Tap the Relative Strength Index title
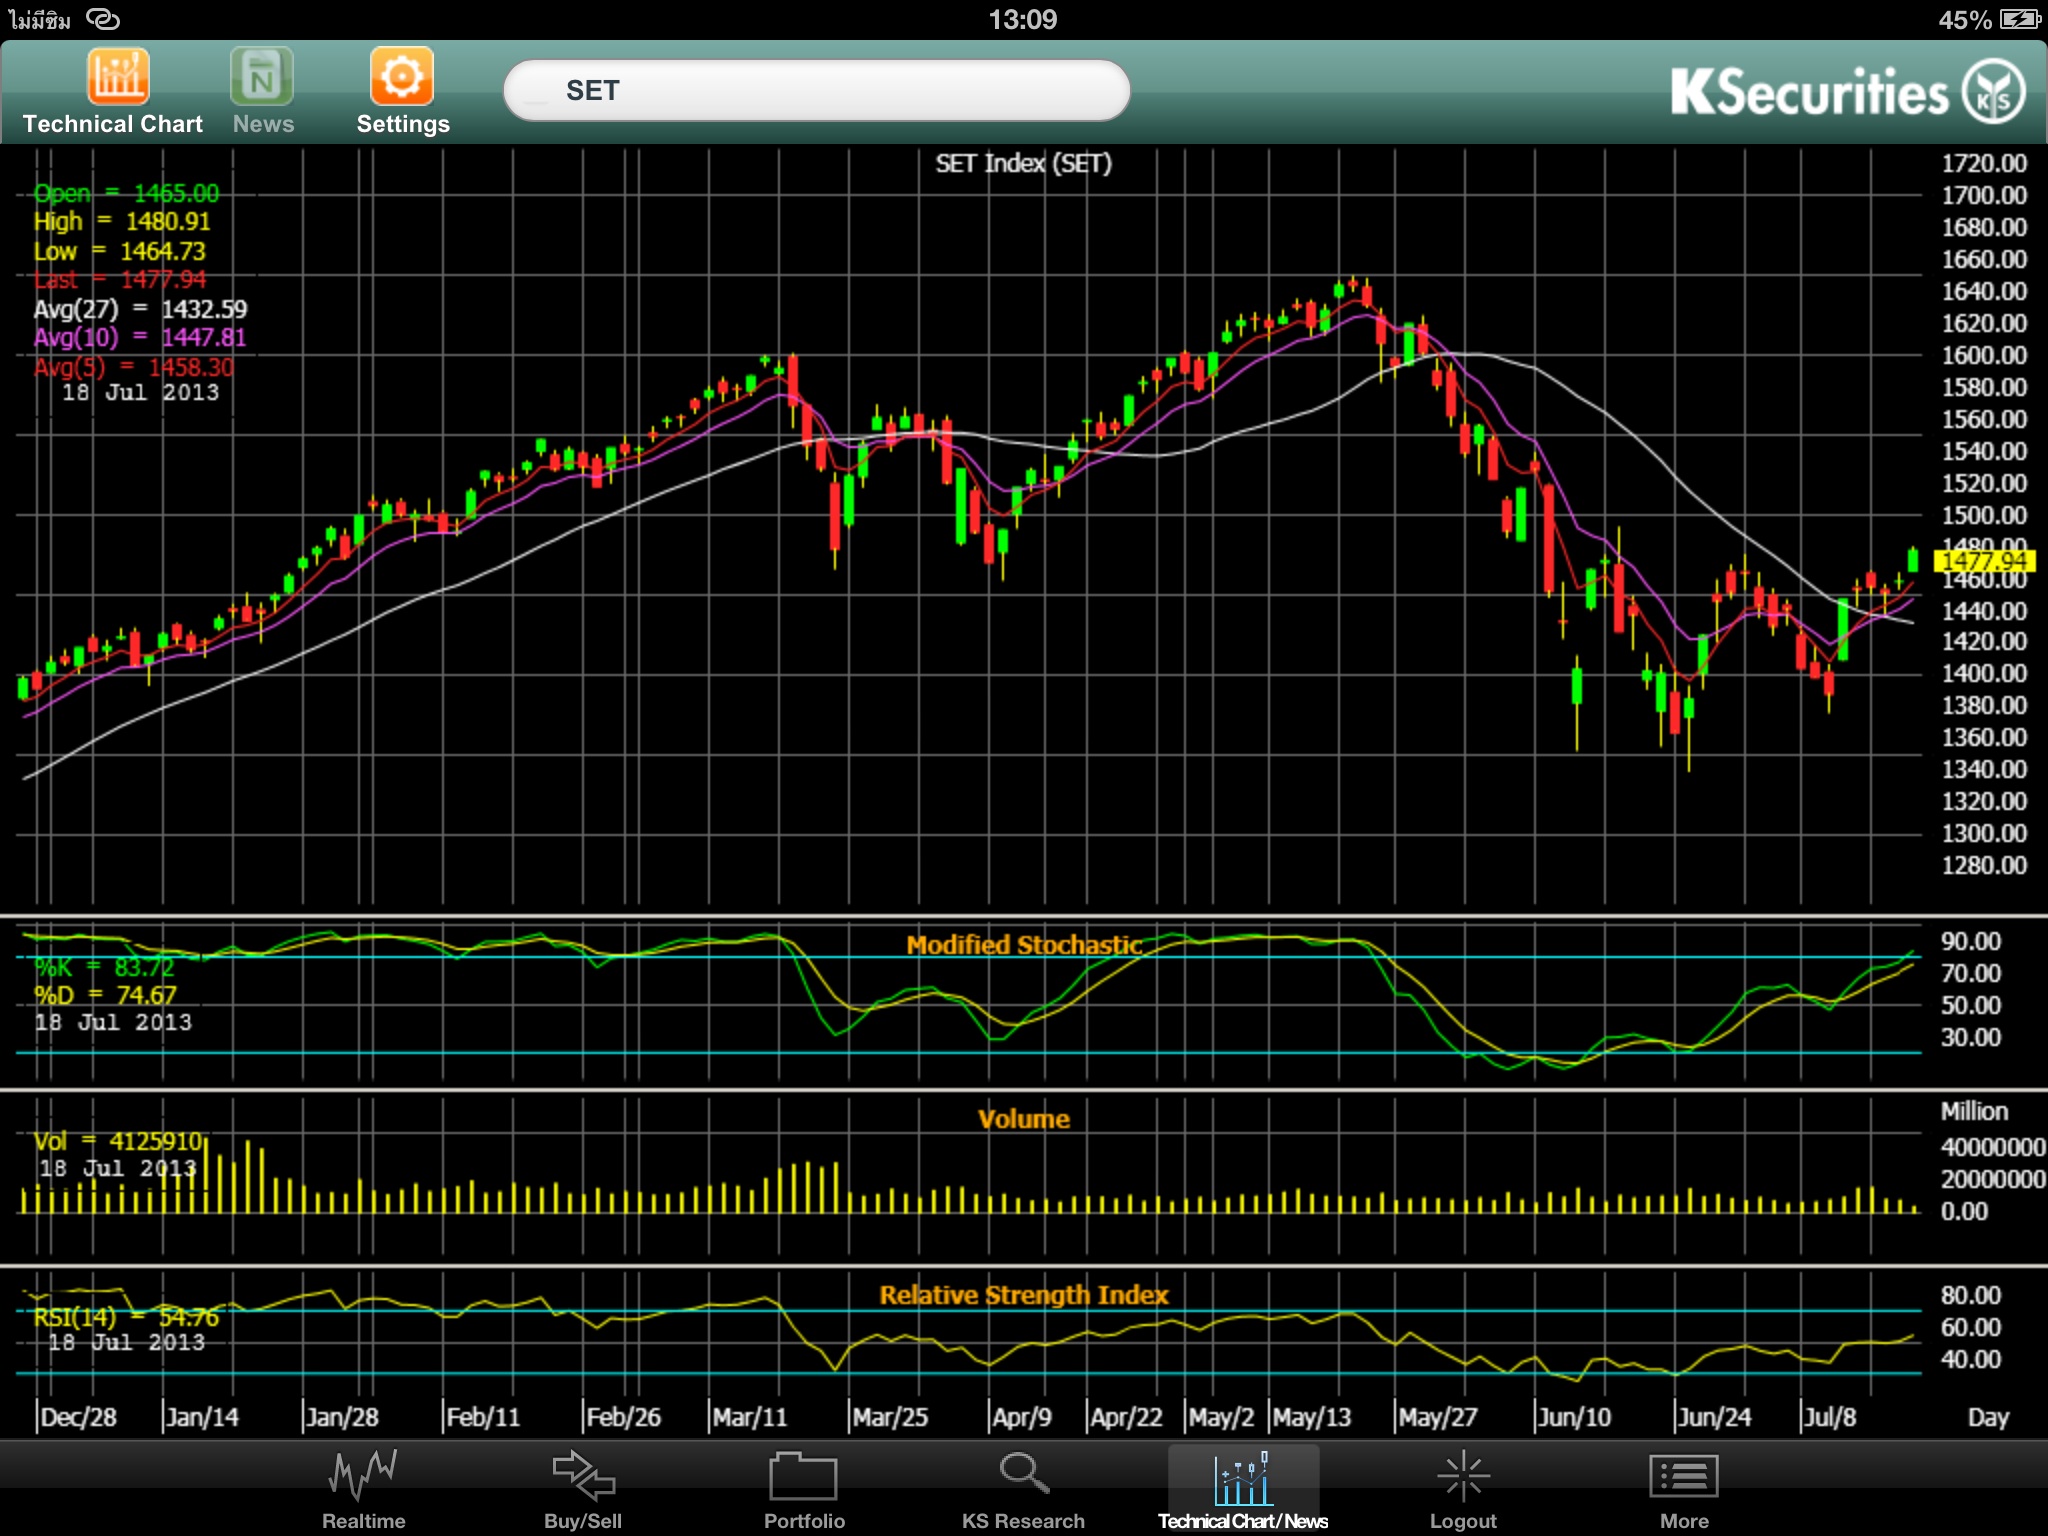2048x1536 pixels. coord(1023,1295)
